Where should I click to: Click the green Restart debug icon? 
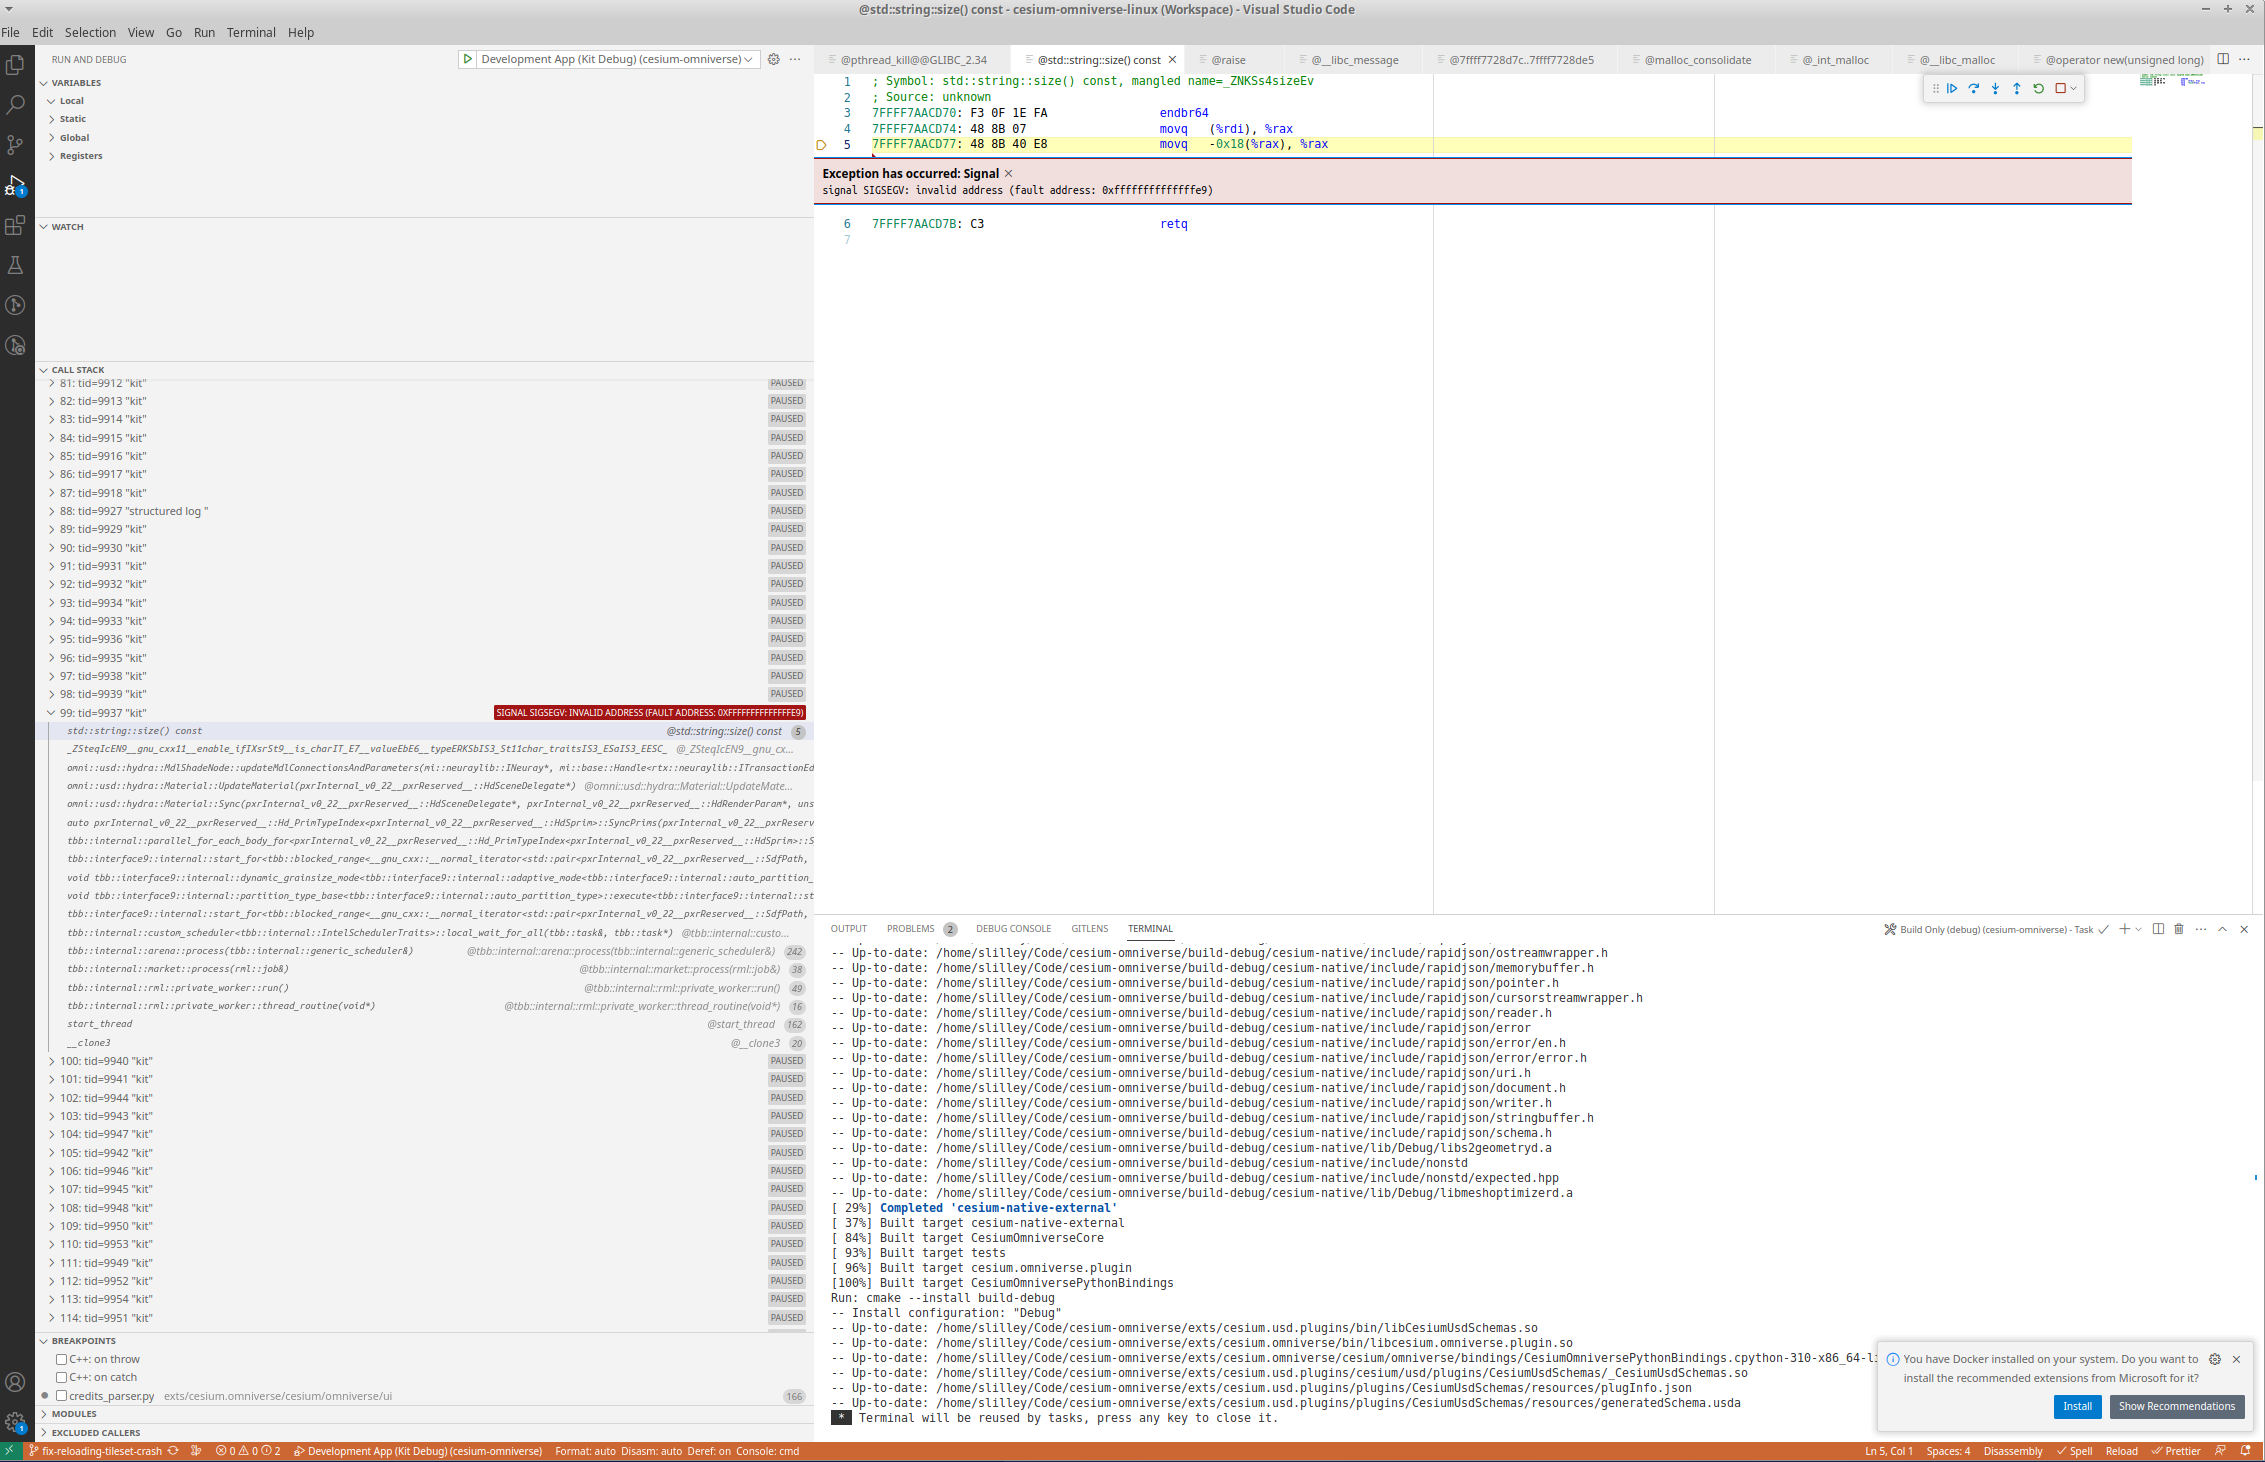tap(2038, 88)
